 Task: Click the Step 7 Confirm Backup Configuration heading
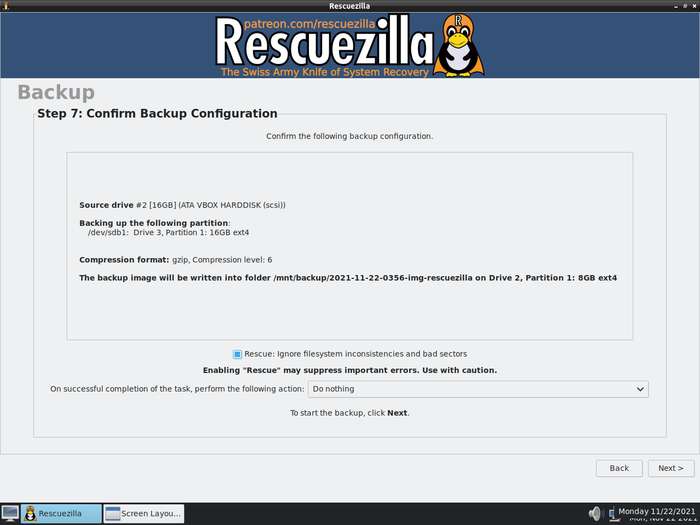(x=157, y=113)
